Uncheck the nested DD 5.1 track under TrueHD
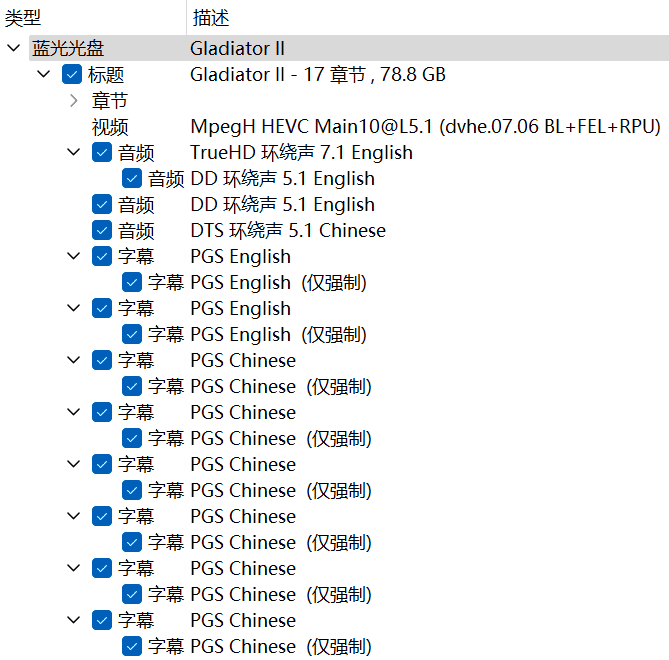The height and width of the screenshot is (660, 669). [132, 179]
